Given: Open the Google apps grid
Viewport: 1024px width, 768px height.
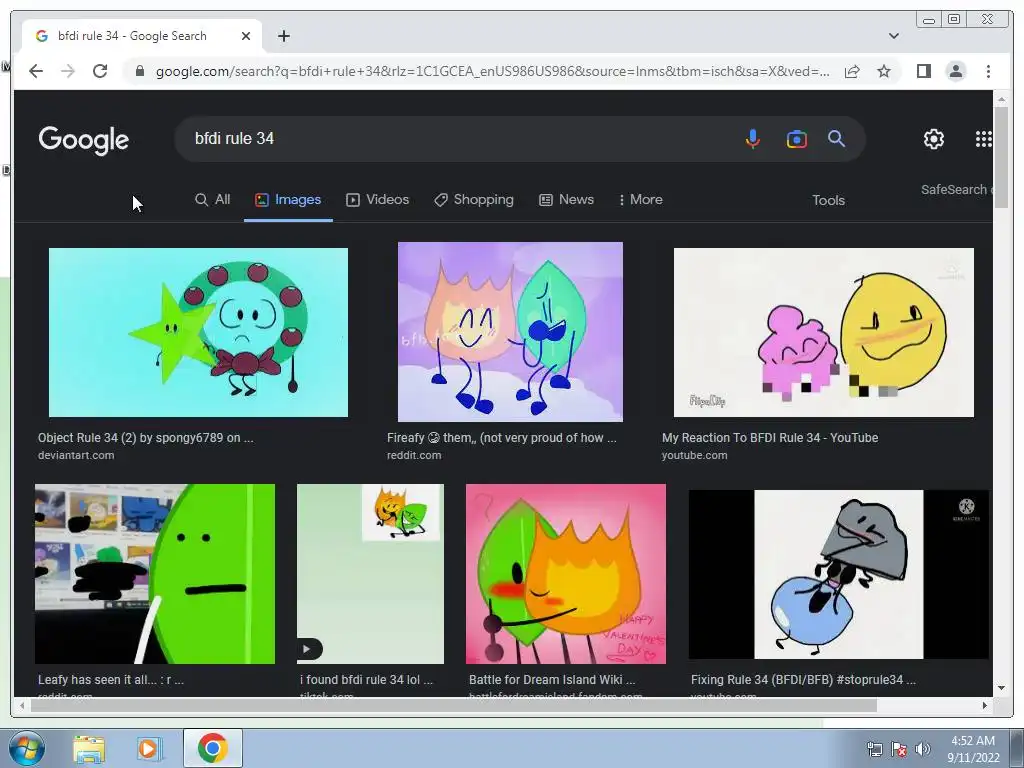Looking at the screenshot, I should pos(984,138).
